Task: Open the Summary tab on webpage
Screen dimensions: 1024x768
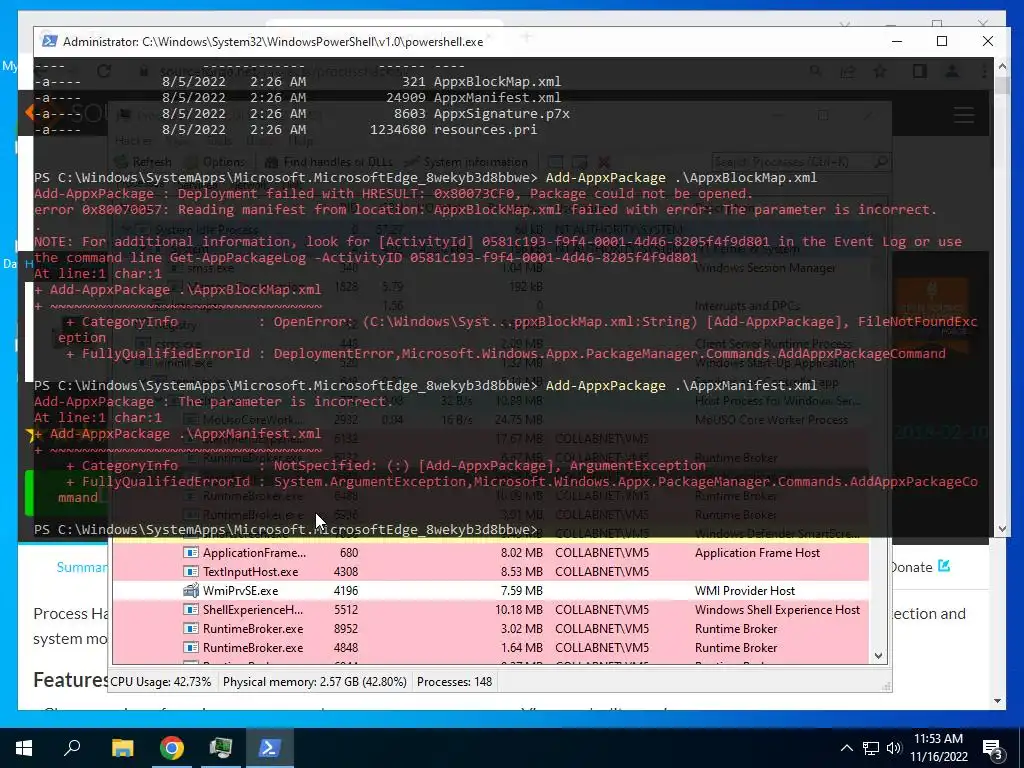Action: (82, 567)
